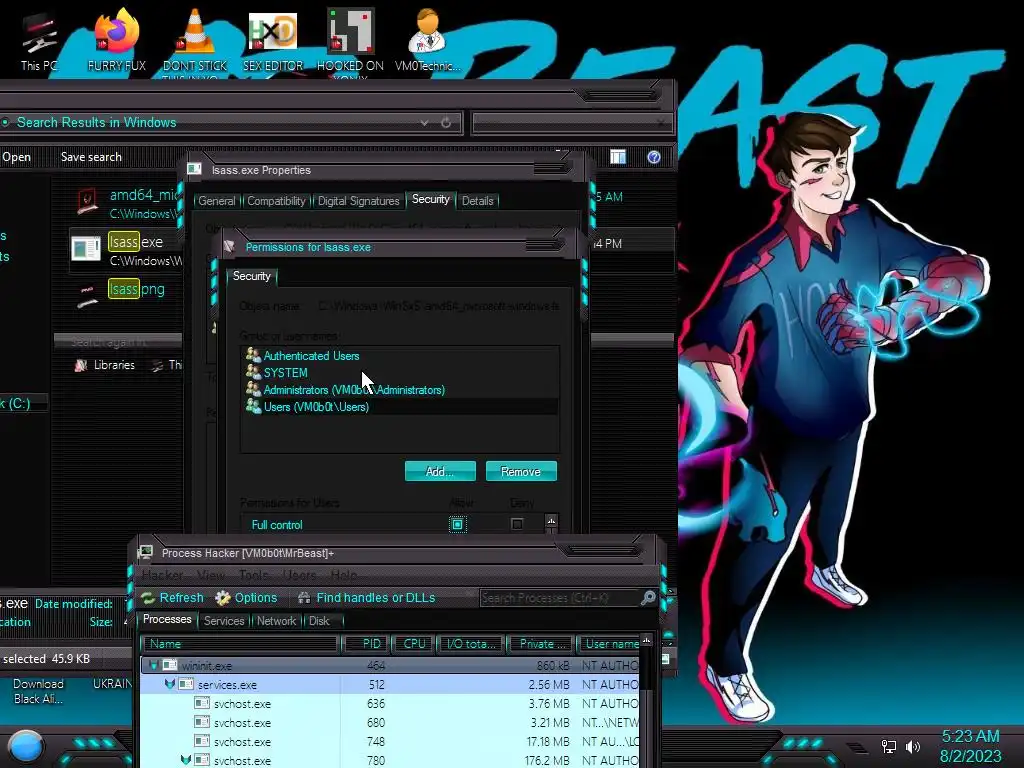Viewport: 1024px width, 768px height.
Task: Switch to Network tab in Process Hacker
Action: [276, 620]
